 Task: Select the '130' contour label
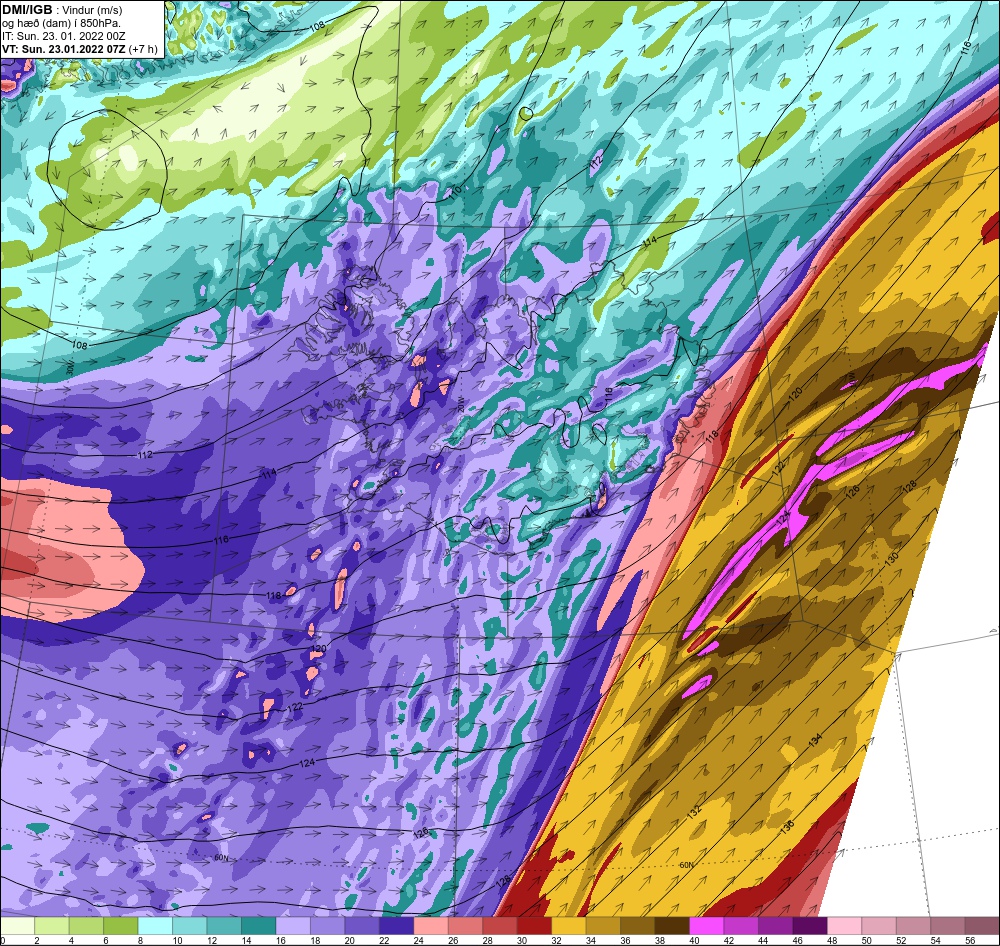(x=892, y=557)
